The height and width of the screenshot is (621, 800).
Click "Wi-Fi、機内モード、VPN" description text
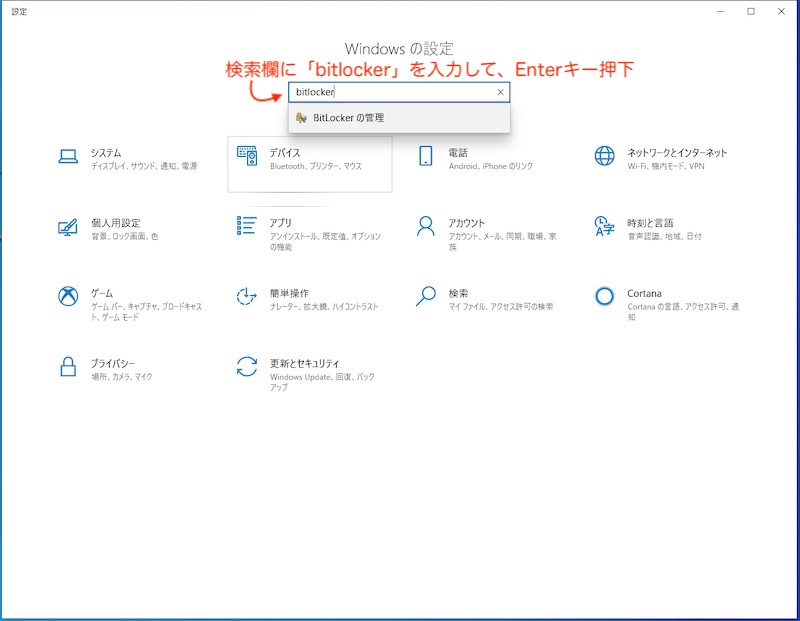(666, 166)
